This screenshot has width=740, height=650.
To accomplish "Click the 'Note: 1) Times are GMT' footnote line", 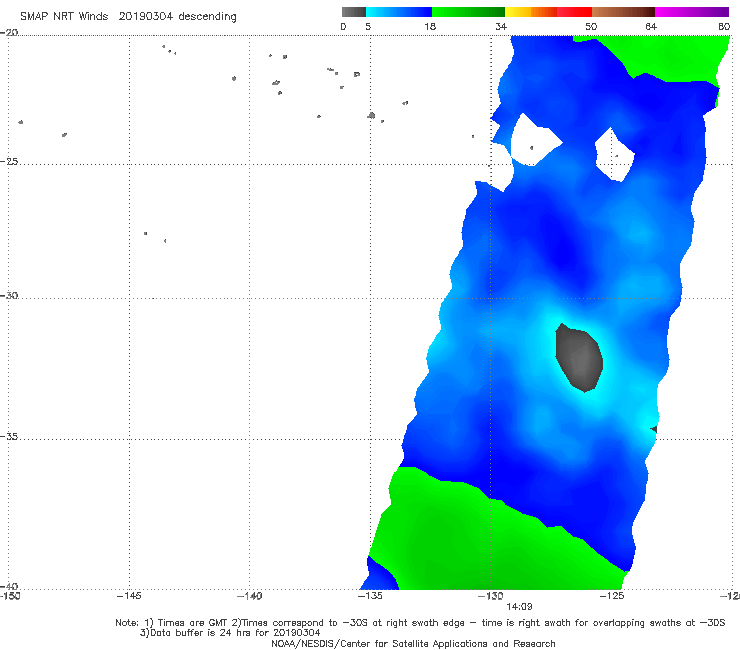I will [420, 623].
